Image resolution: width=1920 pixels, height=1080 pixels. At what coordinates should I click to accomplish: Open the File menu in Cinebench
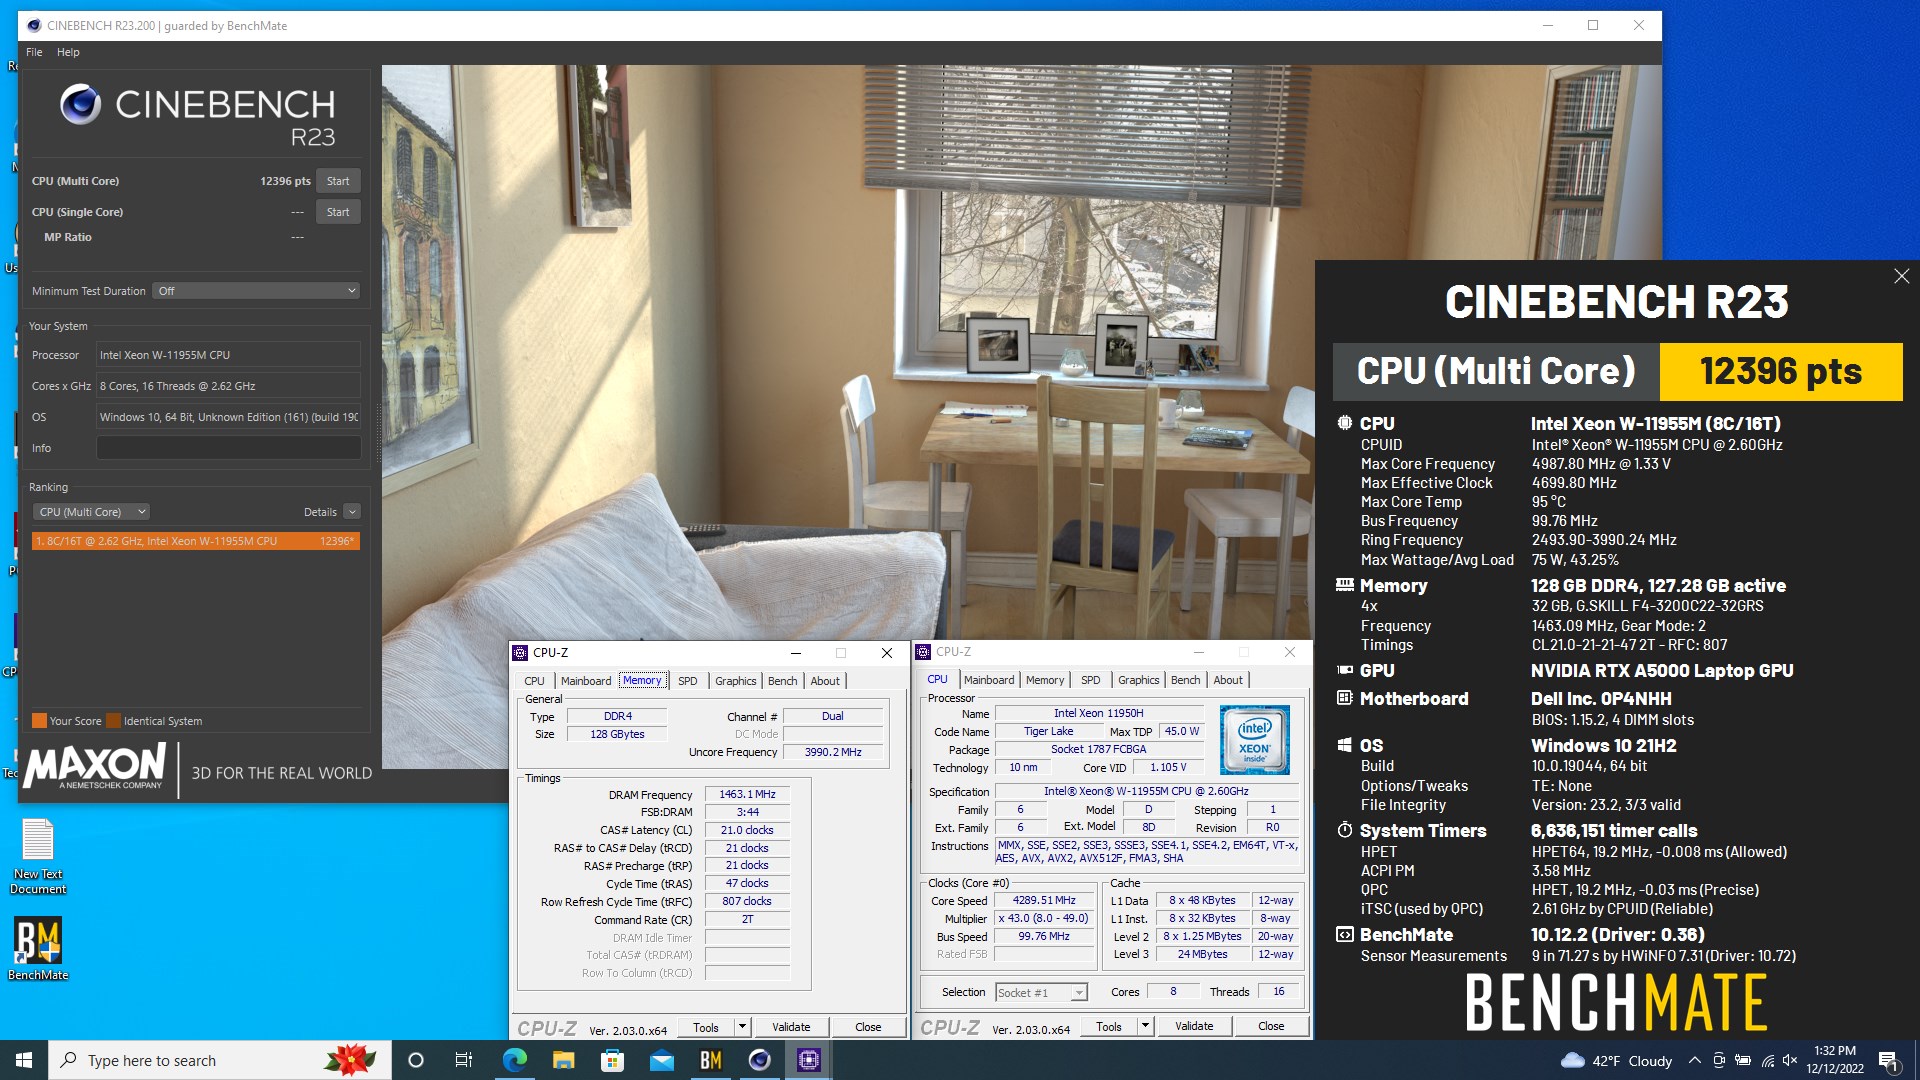tap(34, 52)
